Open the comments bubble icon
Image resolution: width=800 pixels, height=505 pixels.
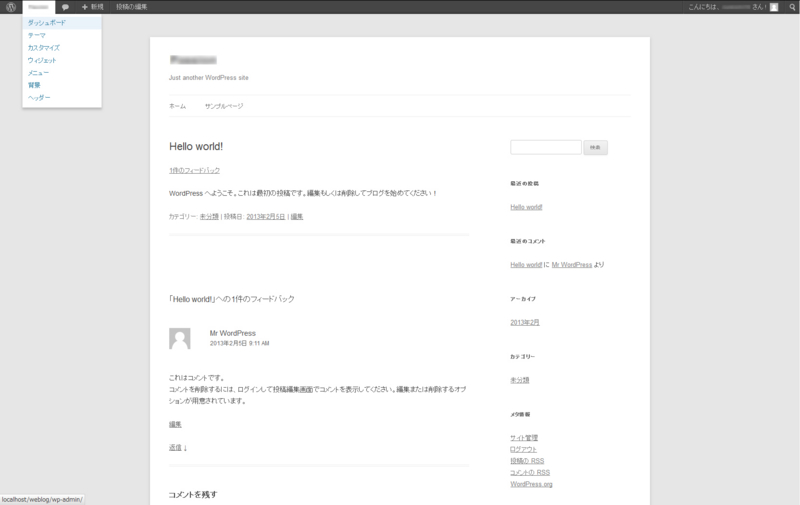65,7
